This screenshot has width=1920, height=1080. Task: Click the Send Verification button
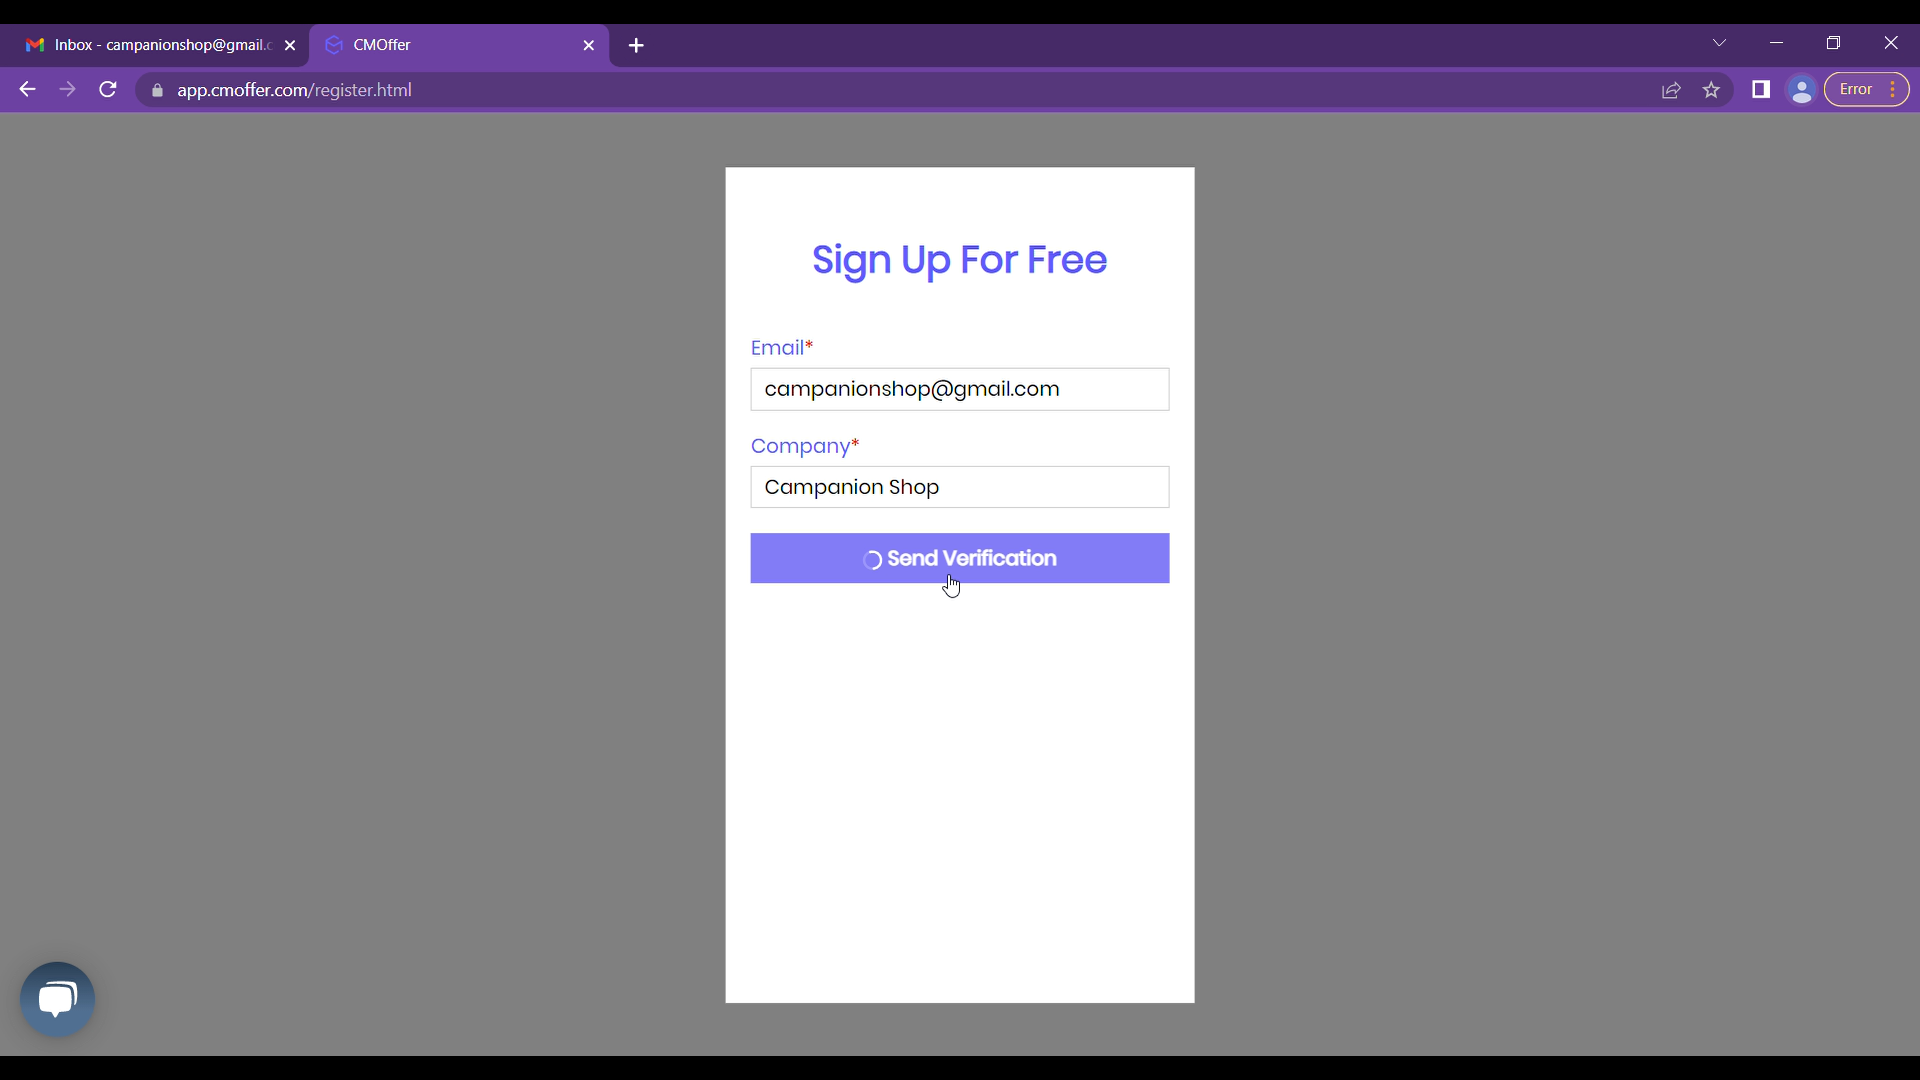(x=960, y=558)
